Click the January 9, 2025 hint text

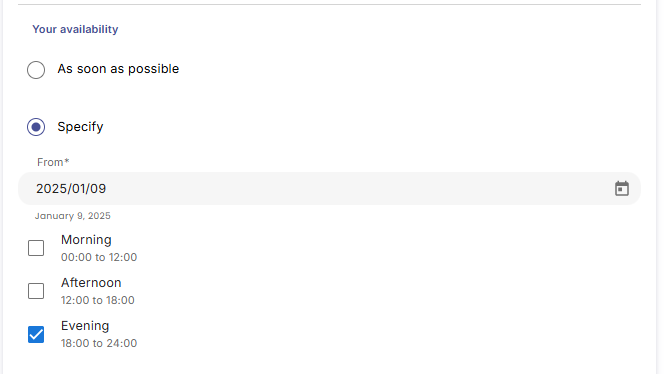73,216
